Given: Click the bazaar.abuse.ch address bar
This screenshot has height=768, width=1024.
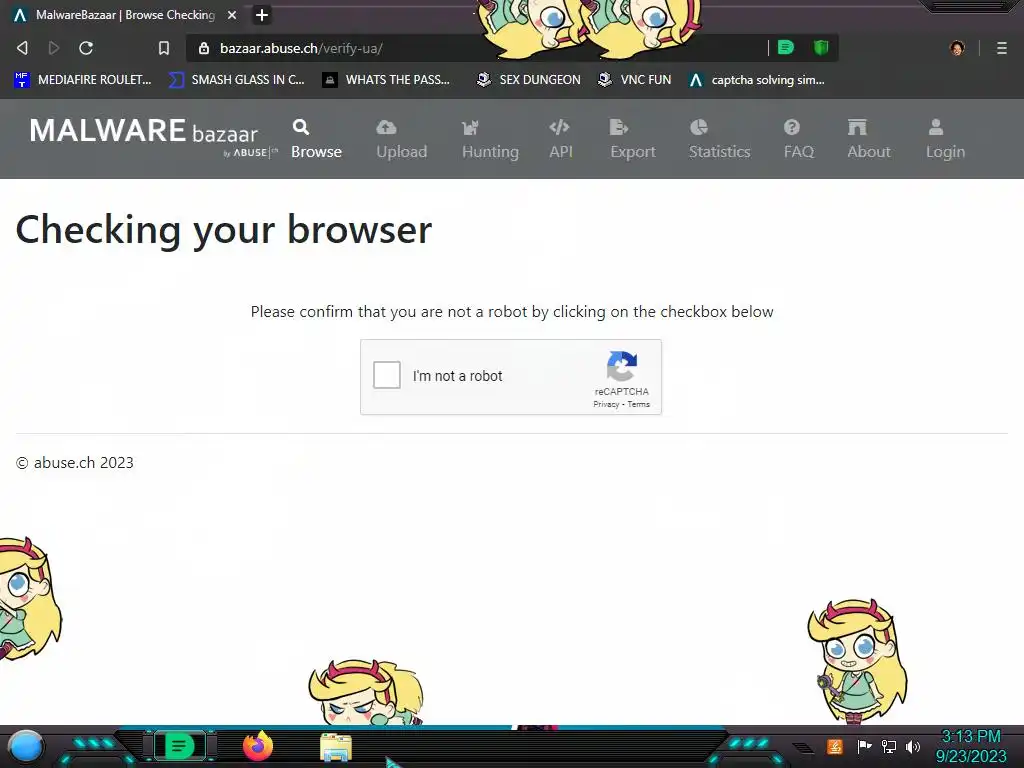Looking at the screenshot, I should click(477, 48).
